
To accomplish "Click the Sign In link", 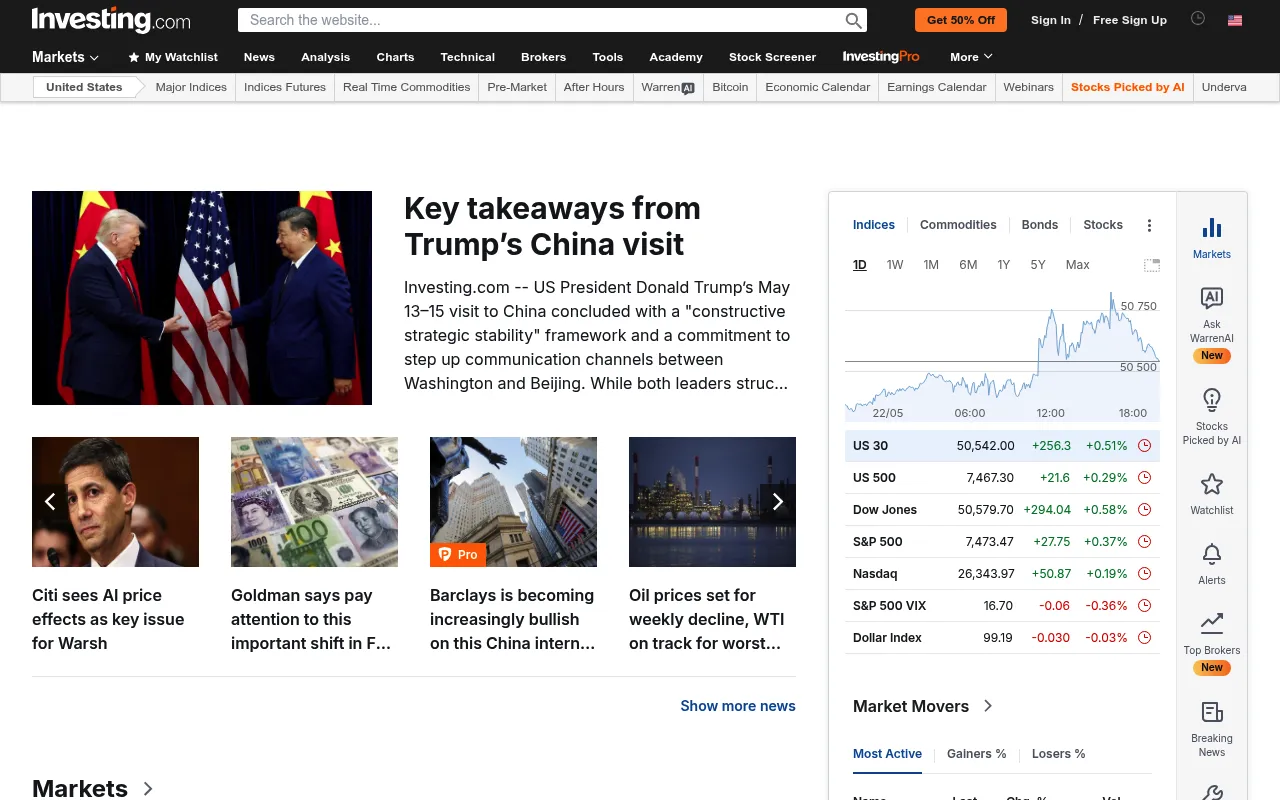I will pos(1051,20).
